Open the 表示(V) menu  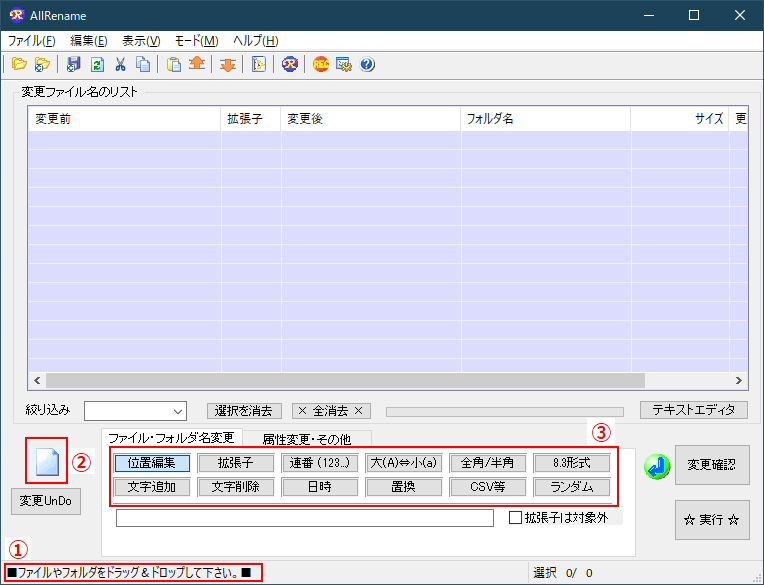[141, 41]
